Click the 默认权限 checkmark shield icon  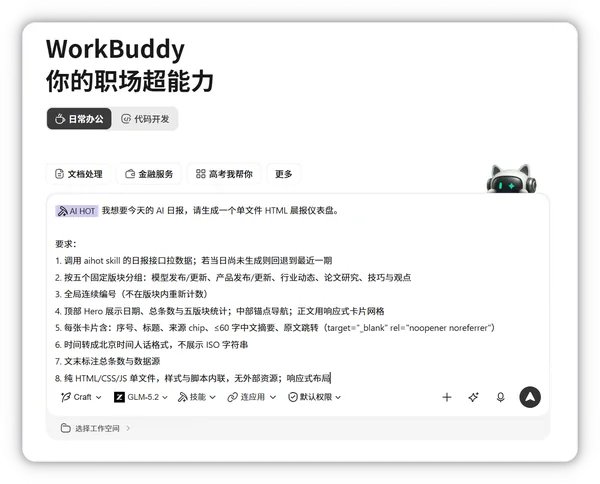[293, 397]
